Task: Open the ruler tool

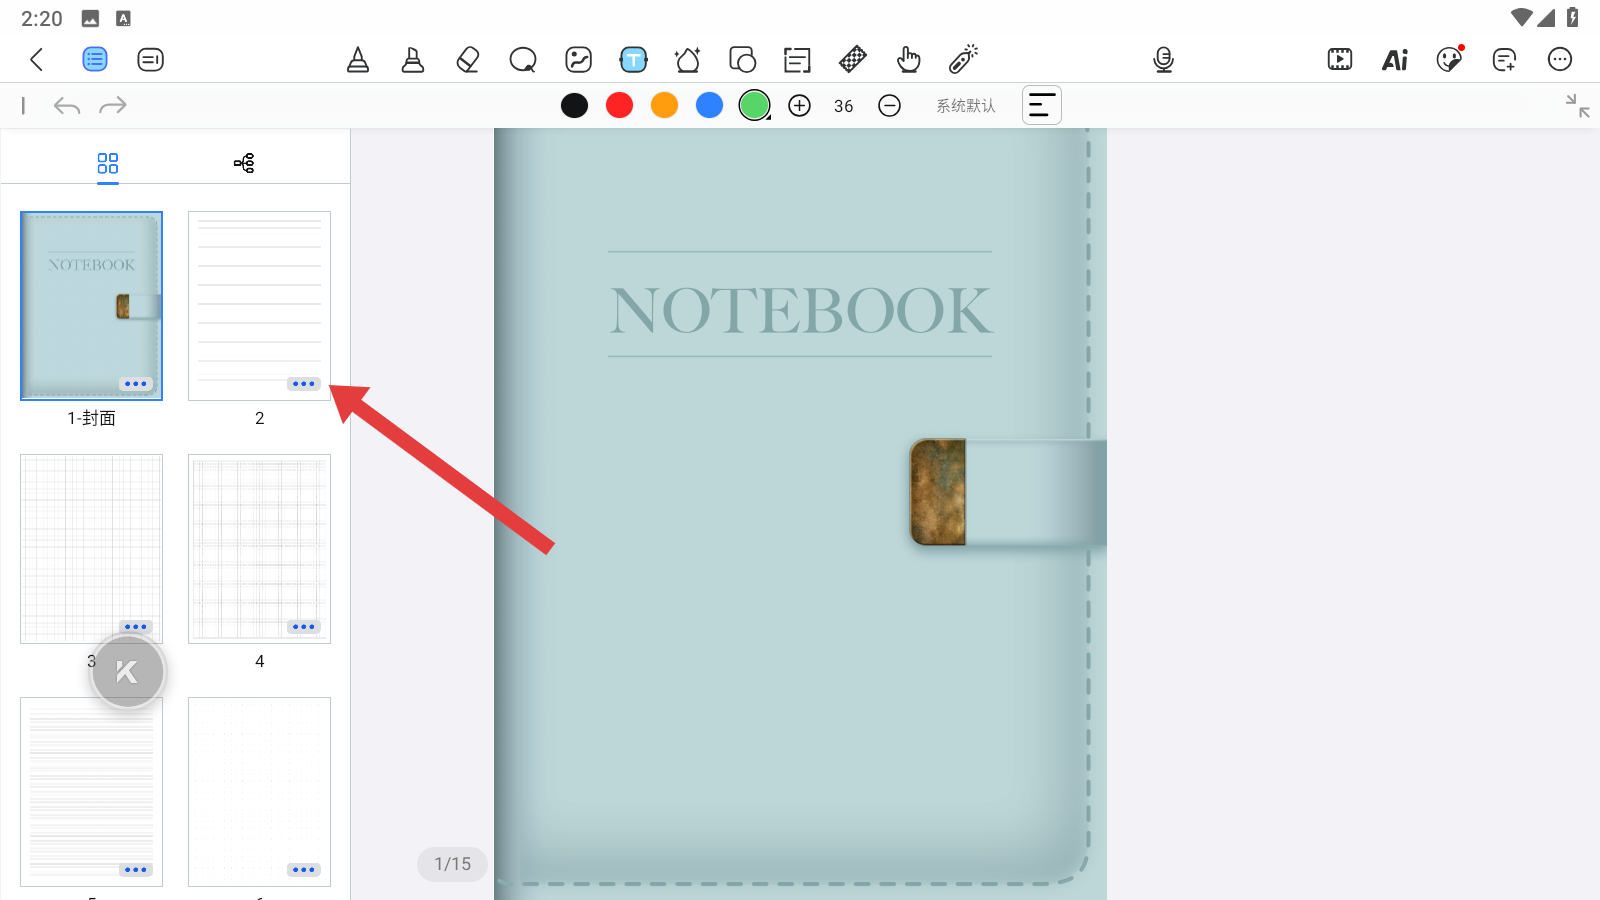Action: click(853, 60)
